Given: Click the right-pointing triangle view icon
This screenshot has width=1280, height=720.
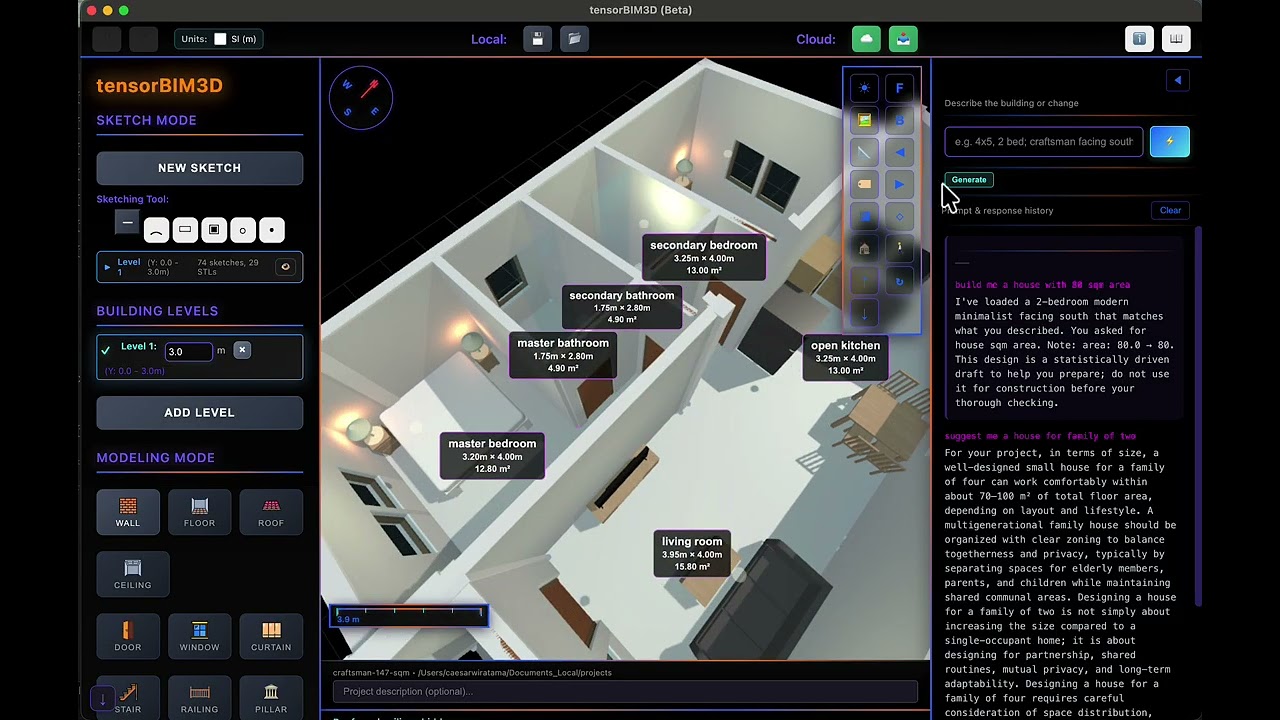Looking at the screenshot, I should [899, 184].
